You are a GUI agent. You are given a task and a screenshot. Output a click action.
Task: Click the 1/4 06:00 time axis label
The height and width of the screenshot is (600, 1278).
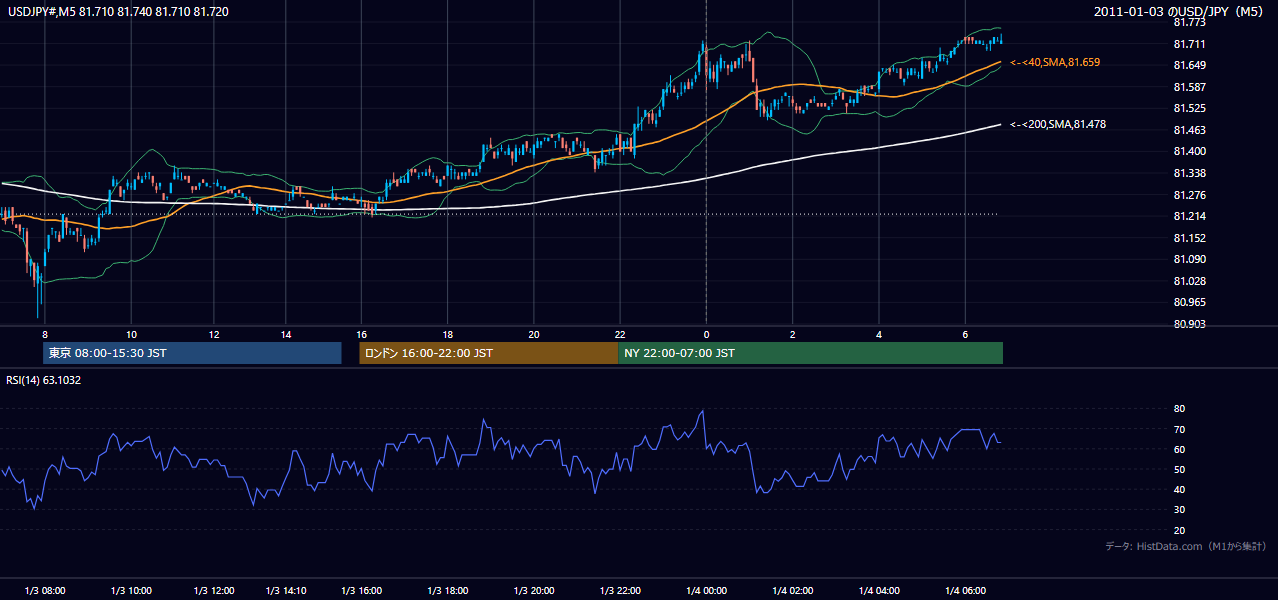click(965, 590)
